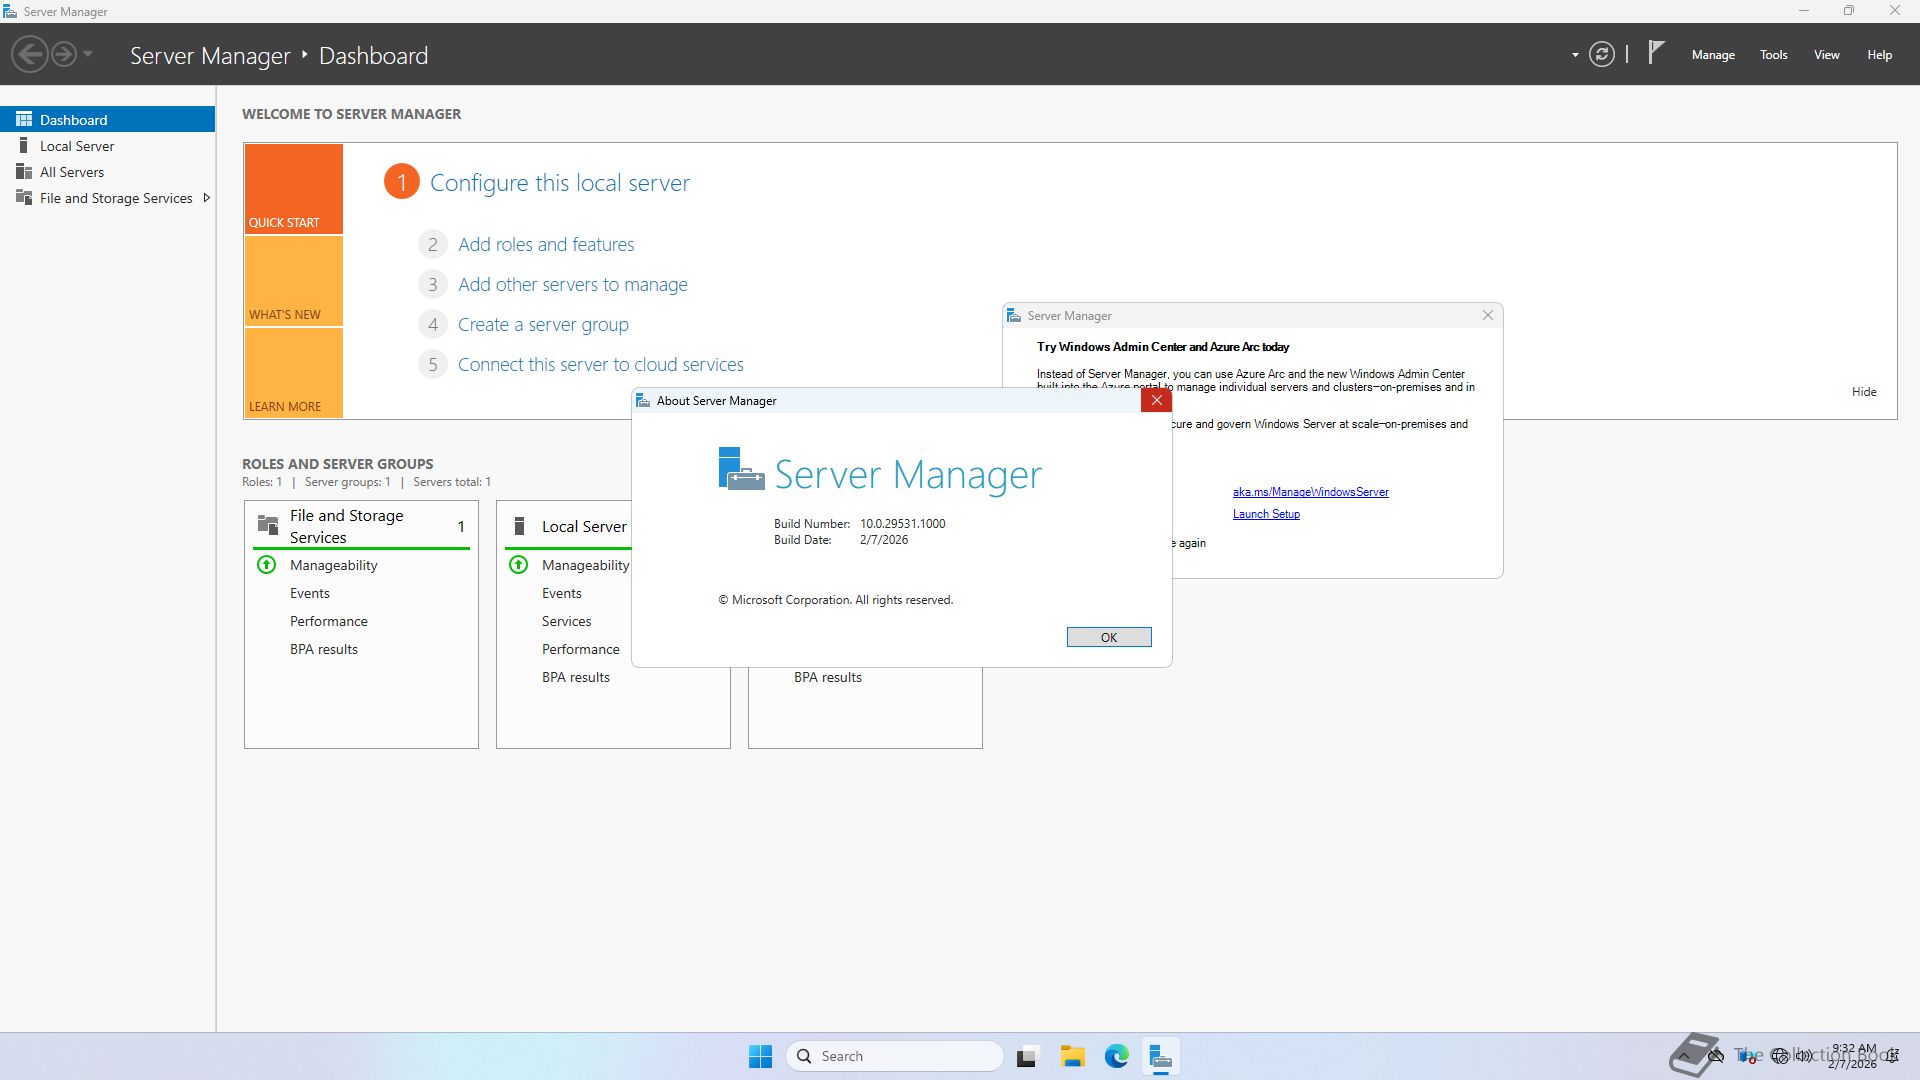Click the Manageability status icon under File and Storage

267,565
